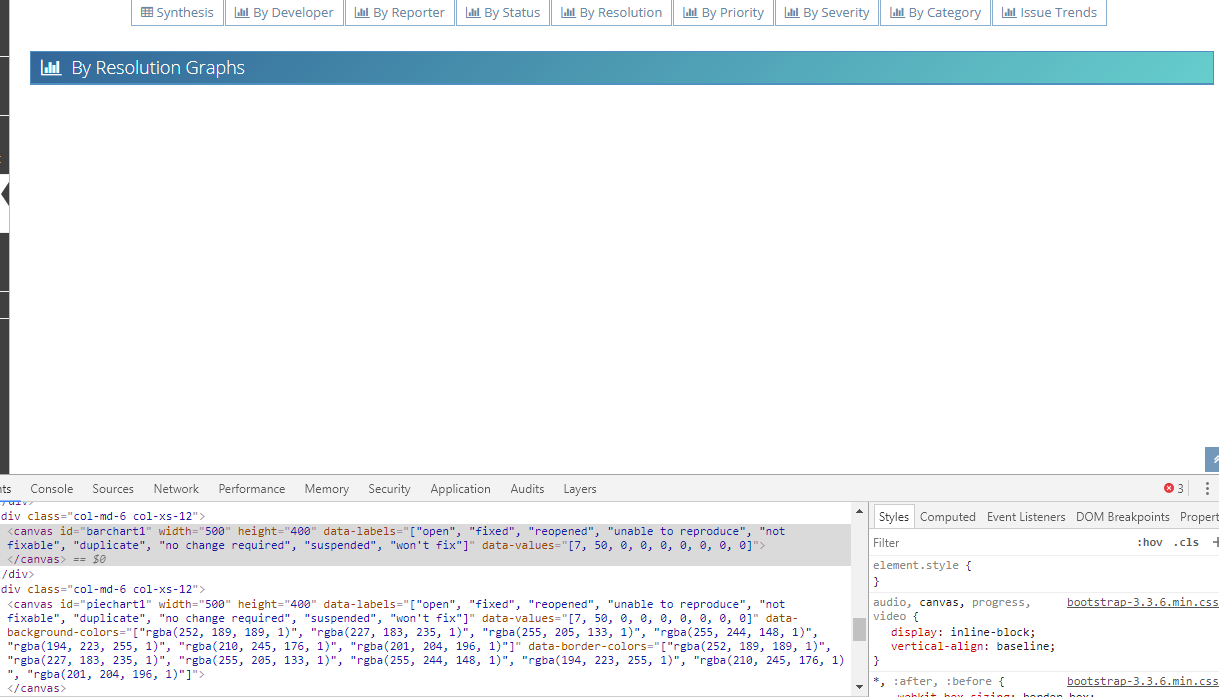Switch to the Network tab
The image size is (1219, 697).
pos(176,489)
